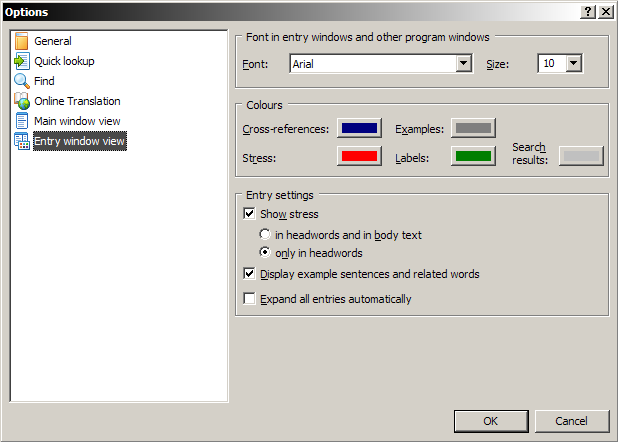Open the Font dropdown showing Arial

(463, 64)
